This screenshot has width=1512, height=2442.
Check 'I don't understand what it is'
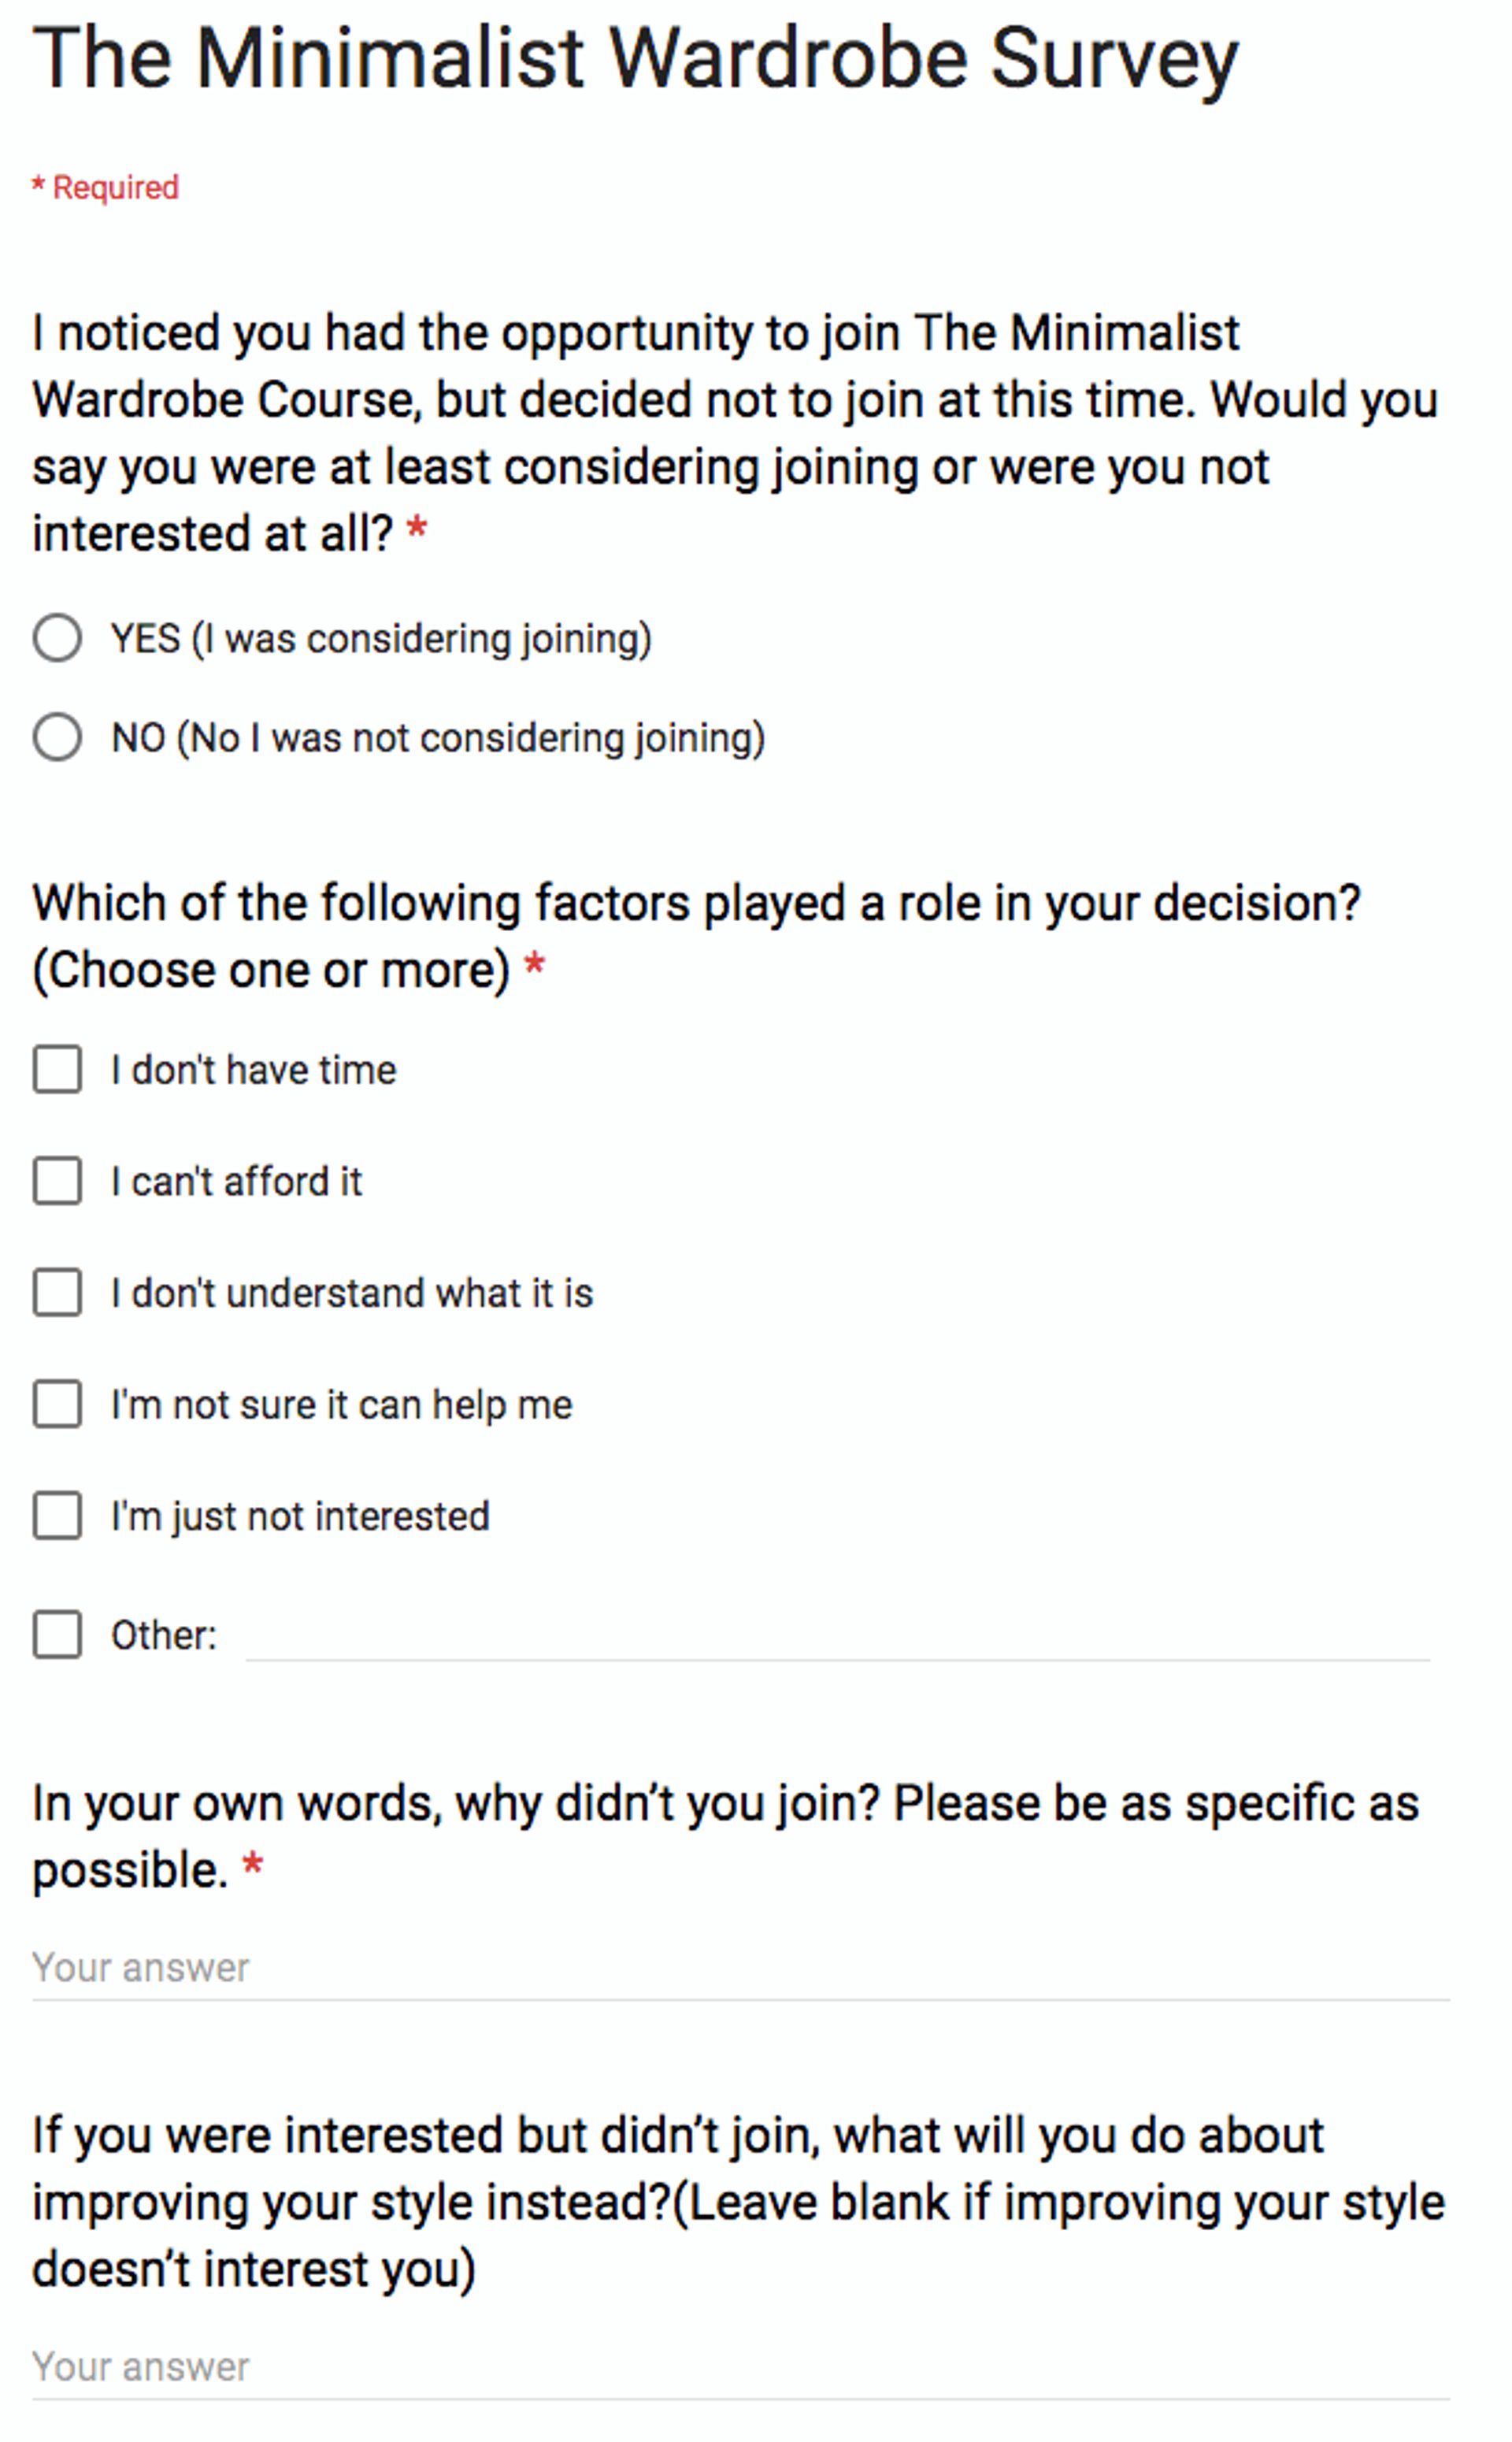point(57,1294)
